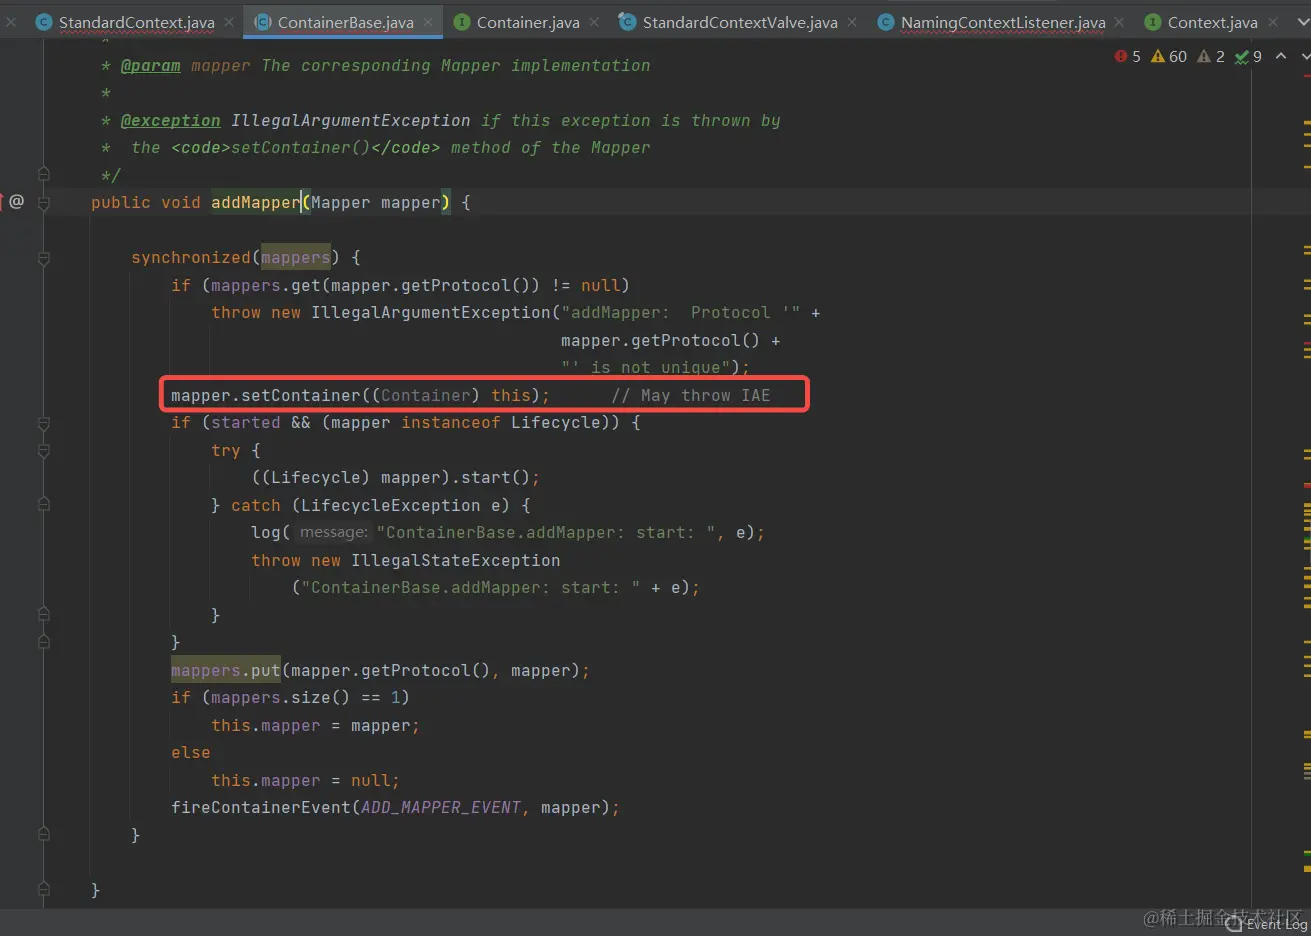Click the fold marker at the catch block's closing brace
1311x936 pixels.
pos(44,615)
